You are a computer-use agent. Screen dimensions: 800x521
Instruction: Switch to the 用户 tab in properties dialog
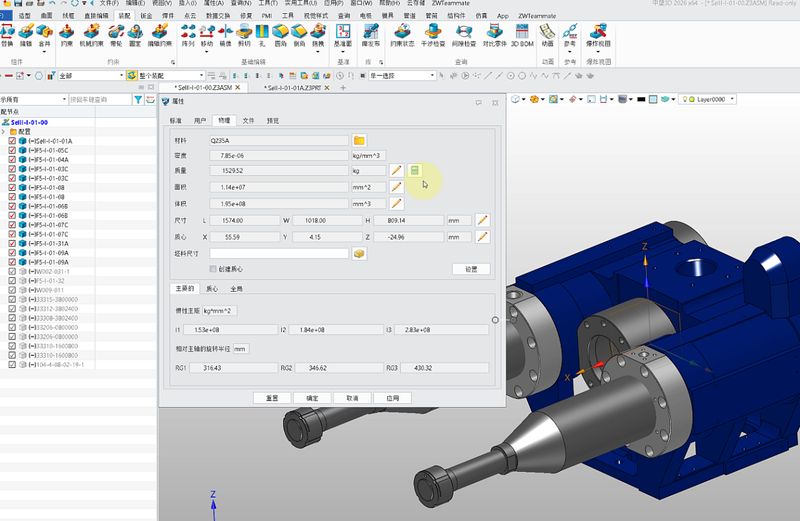[200, 120]
